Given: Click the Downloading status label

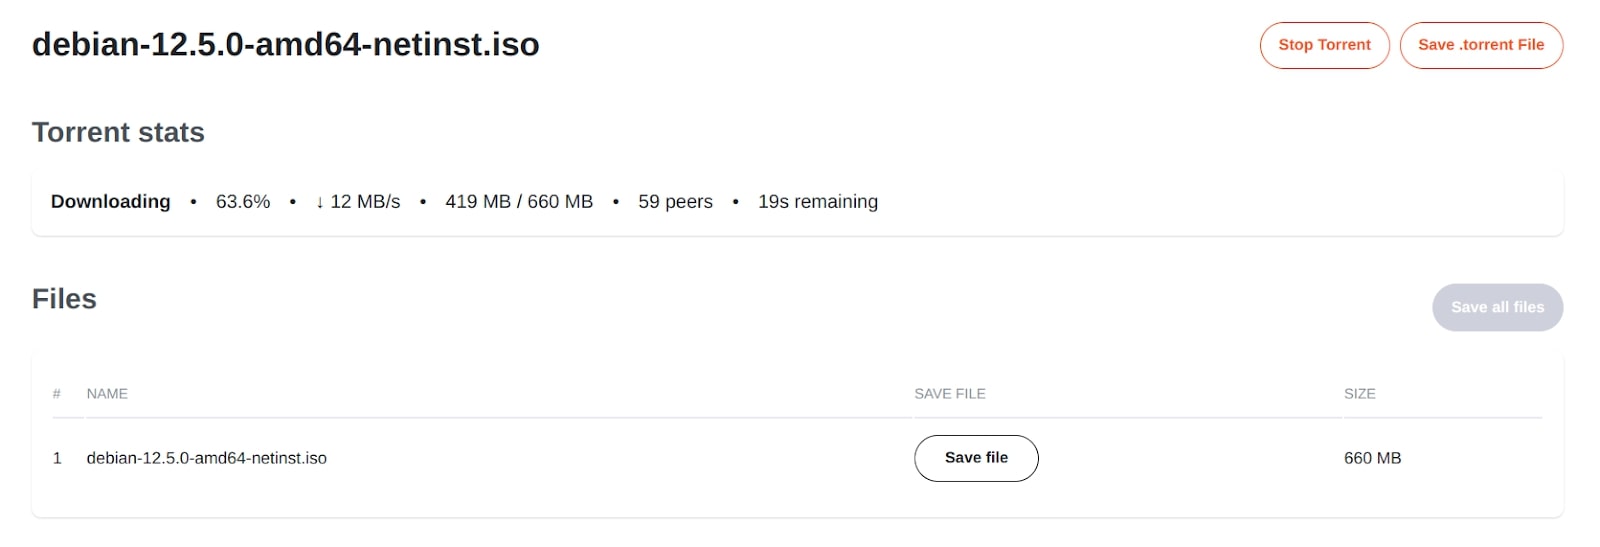Looking at the screenshot, I should tap(111, 202).
